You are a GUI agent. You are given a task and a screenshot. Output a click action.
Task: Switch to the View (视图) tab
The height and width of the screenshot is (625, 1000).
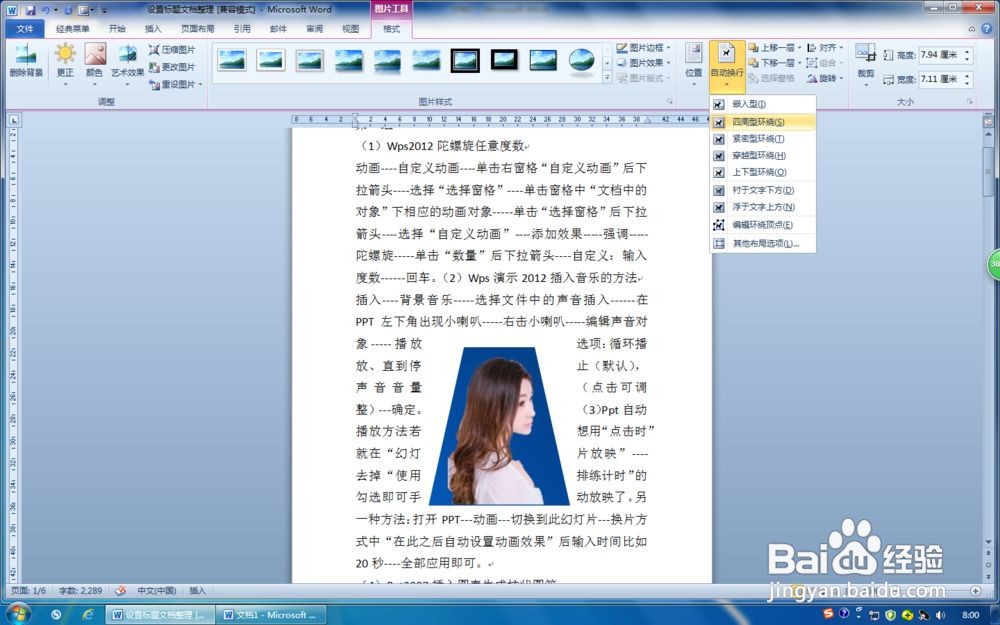[351, 29]
